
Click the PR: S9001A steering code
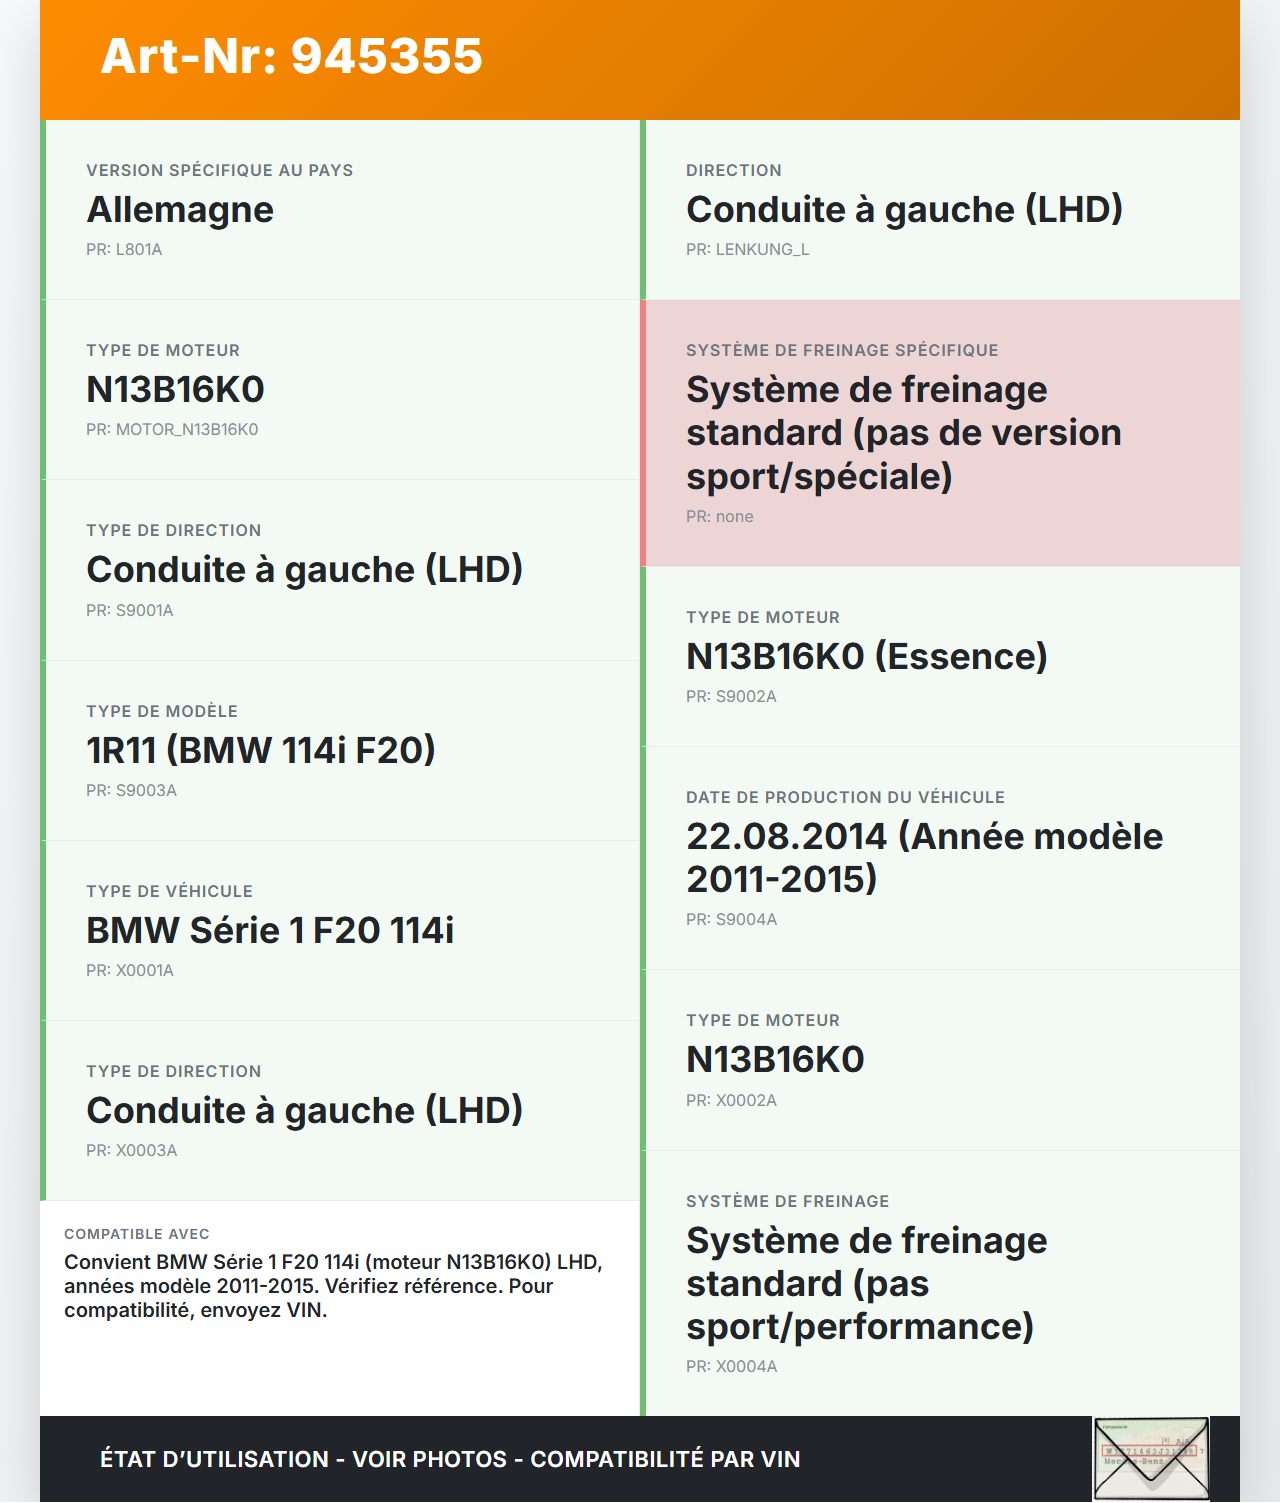coord(130,611)
